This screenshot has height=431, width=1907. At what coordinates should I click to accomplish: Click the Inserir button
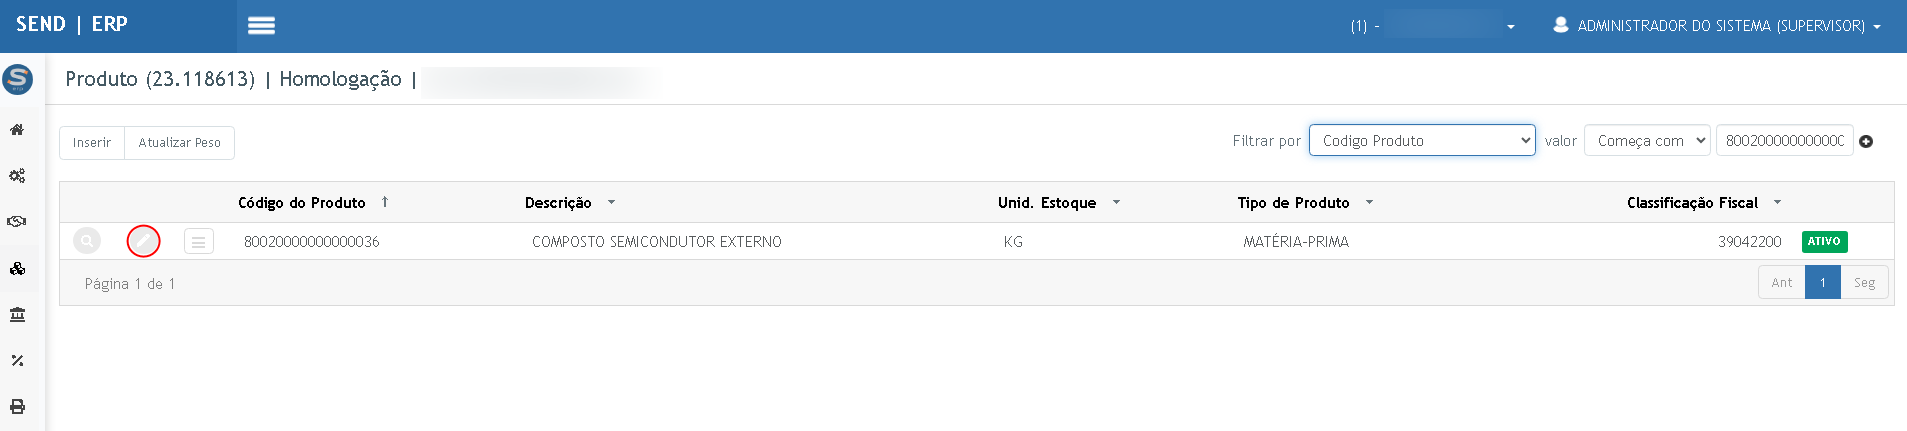[92, 143]
